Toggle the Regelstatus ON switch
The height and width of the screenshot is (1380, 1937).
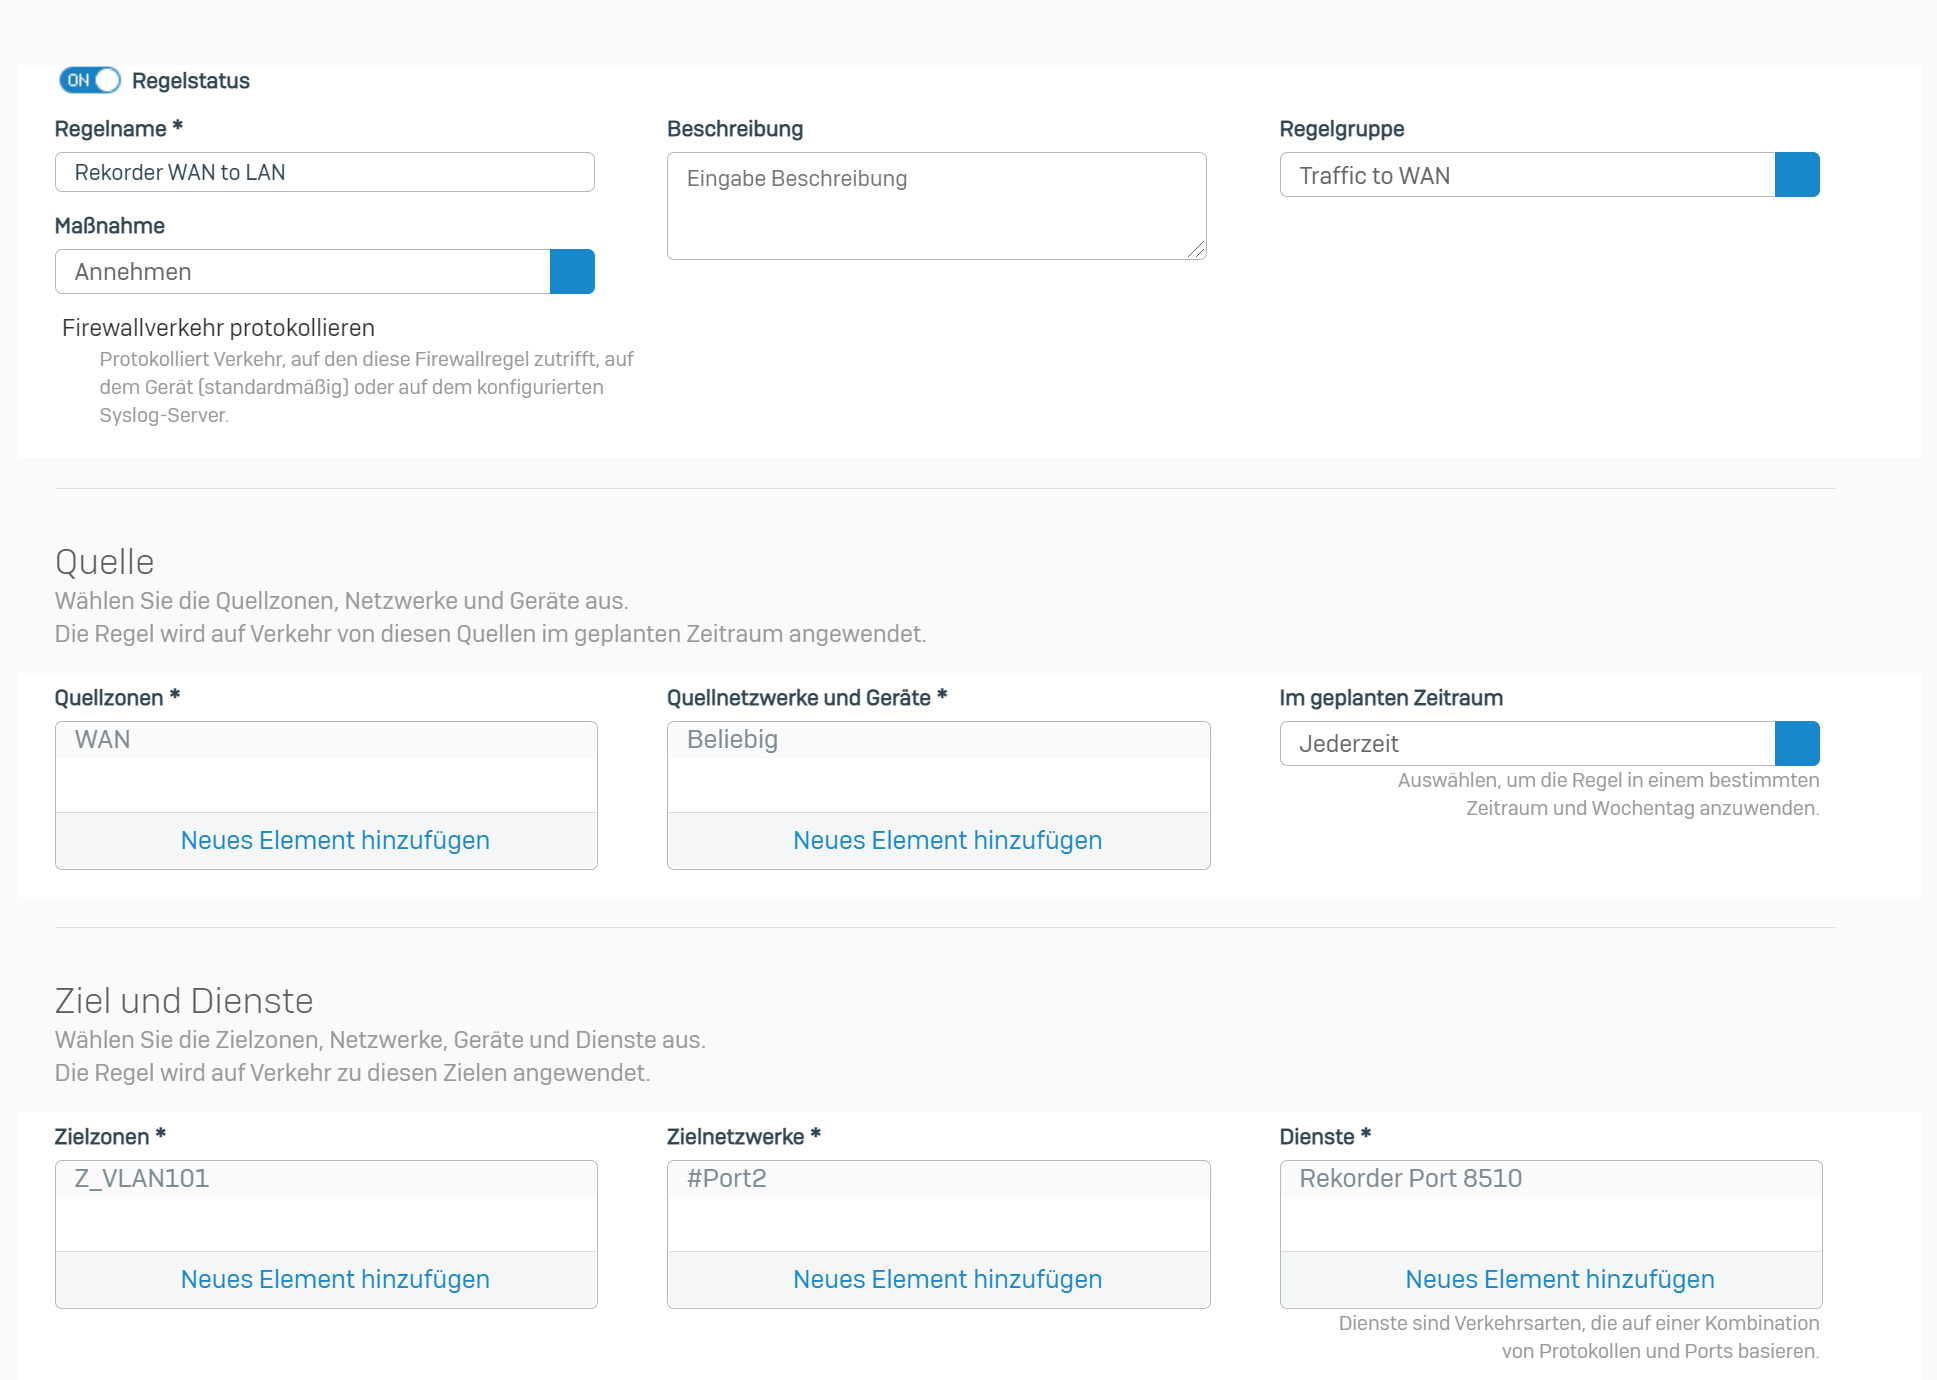point(90,80)
